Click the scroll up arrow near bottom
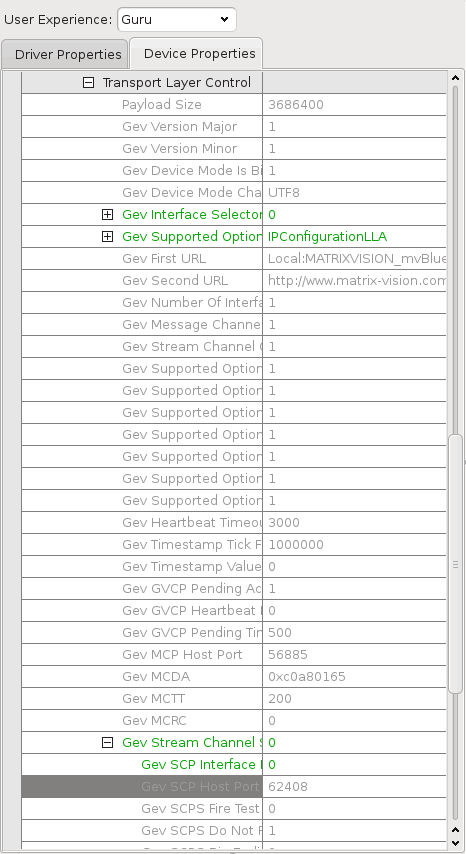Image resolution: width=466 pixels, height=854 pixels. pos(456,830)
